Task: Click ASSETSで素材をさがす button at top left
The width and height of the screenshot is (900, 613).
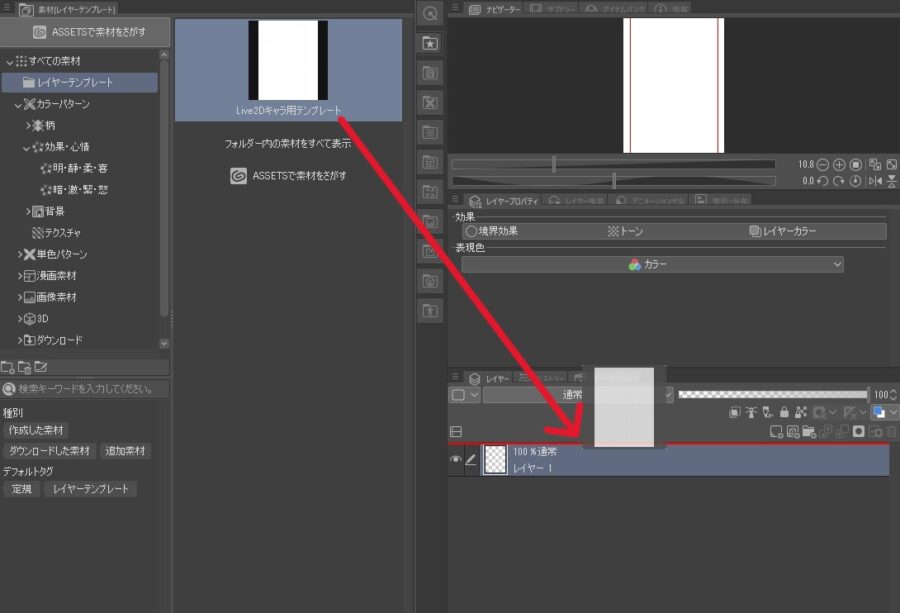Action: 85,32
